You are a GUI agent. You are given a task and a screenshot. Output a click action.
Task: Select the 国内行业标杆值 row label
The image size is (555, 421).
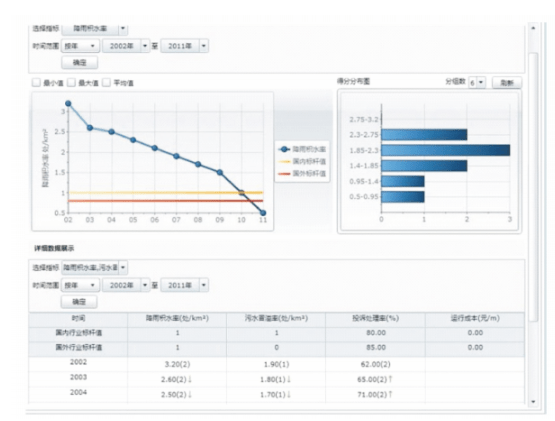[79, 333]
